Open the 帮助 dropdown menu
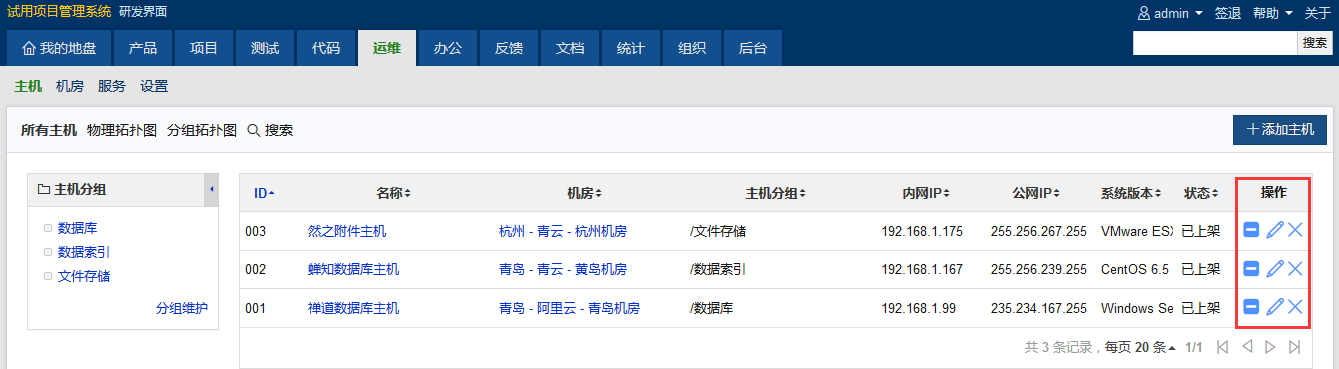 point(1272,13)
